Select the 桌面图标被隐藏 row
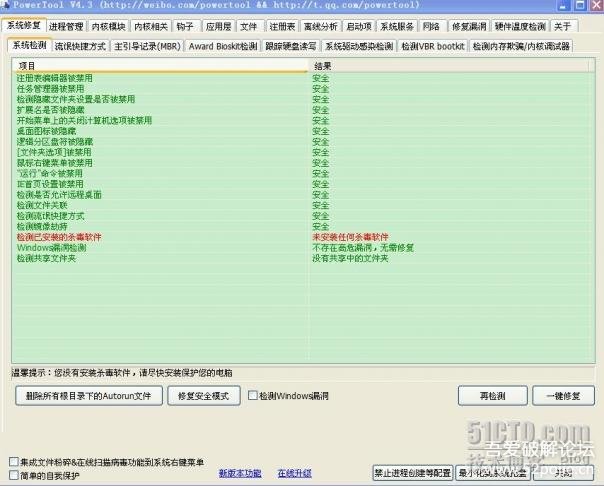Image resolution: width=604 pixels, height=486 pixels. click(304, 131)
